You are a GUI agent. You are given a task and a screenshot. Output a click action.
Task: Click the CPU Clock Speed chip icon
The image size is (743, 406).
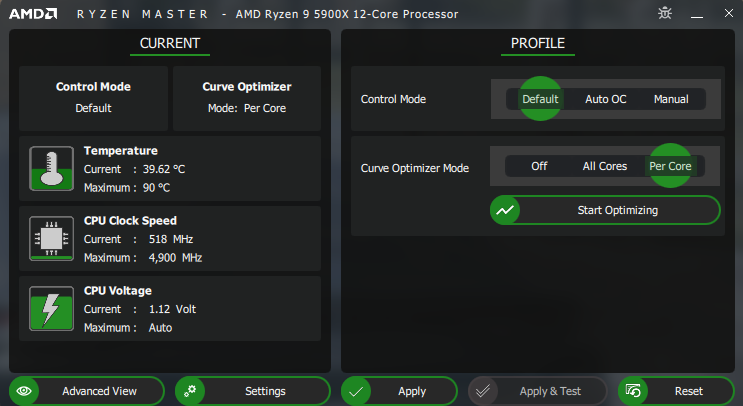coord(46,239)
